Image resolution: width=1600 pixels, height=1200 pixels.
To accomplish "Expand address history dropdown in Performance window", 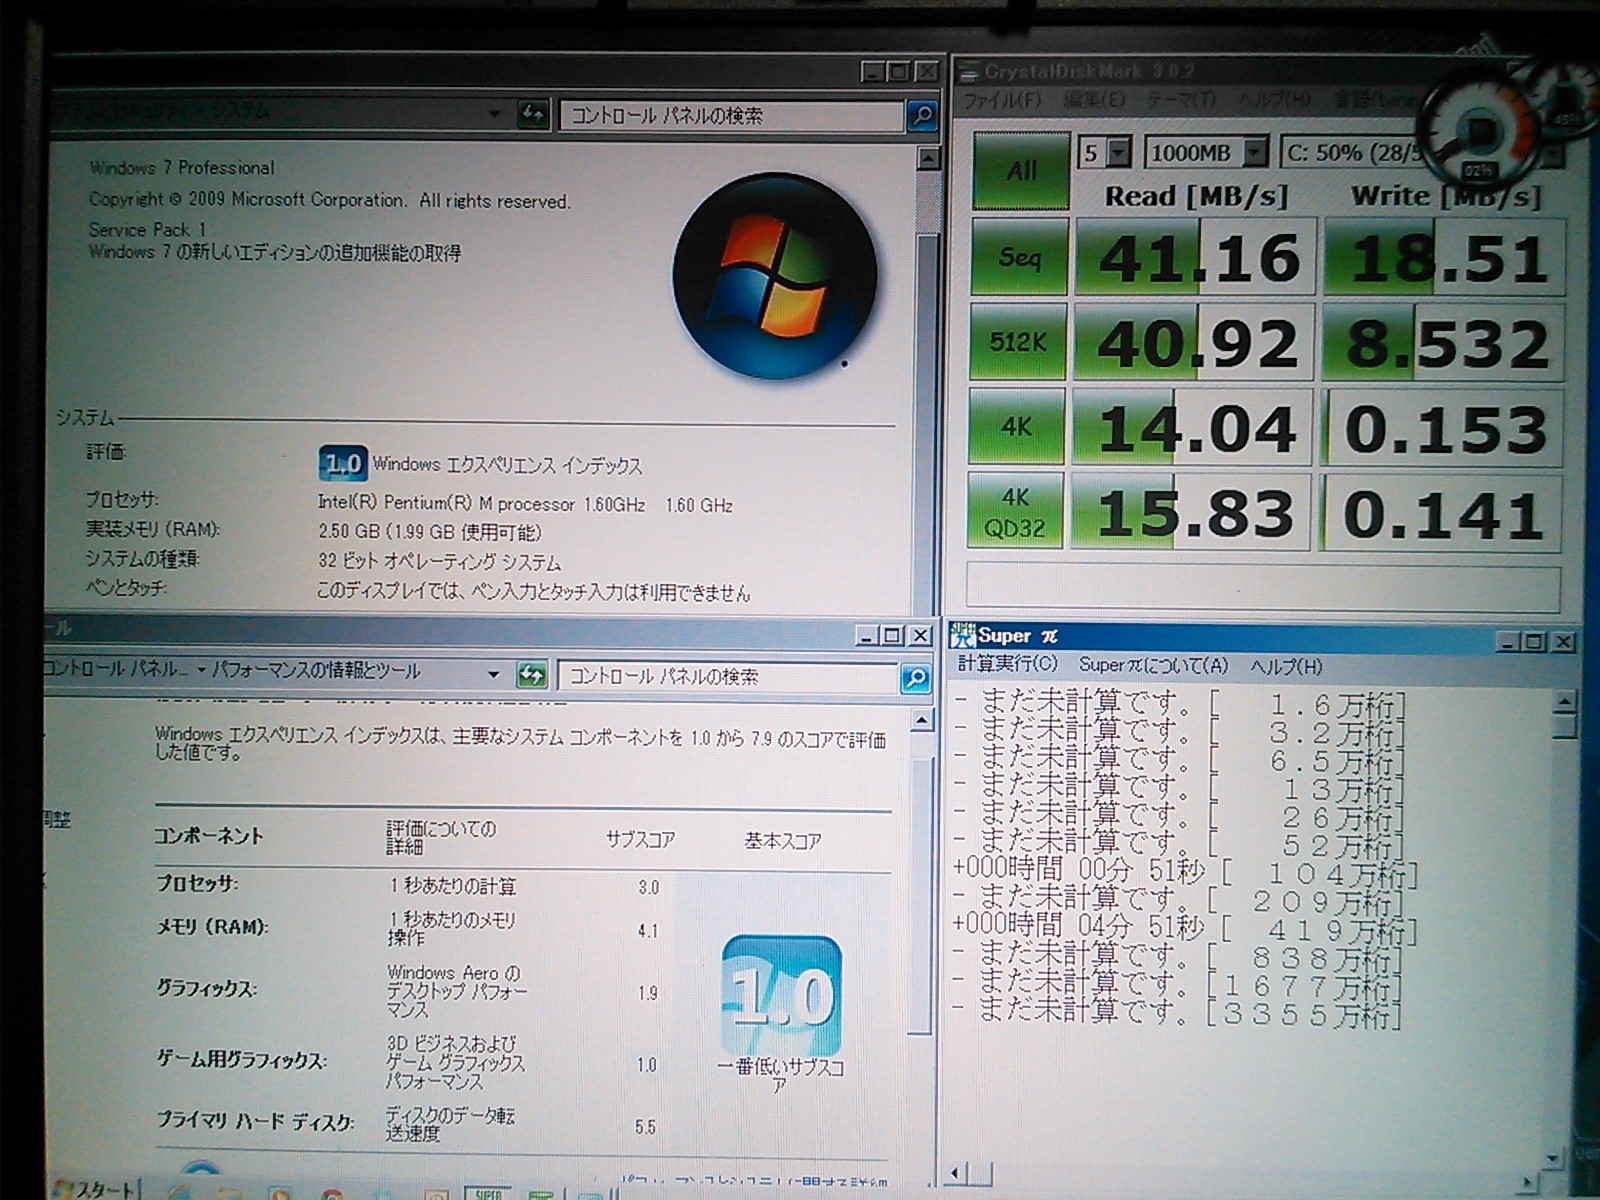I will pos(493,675).
